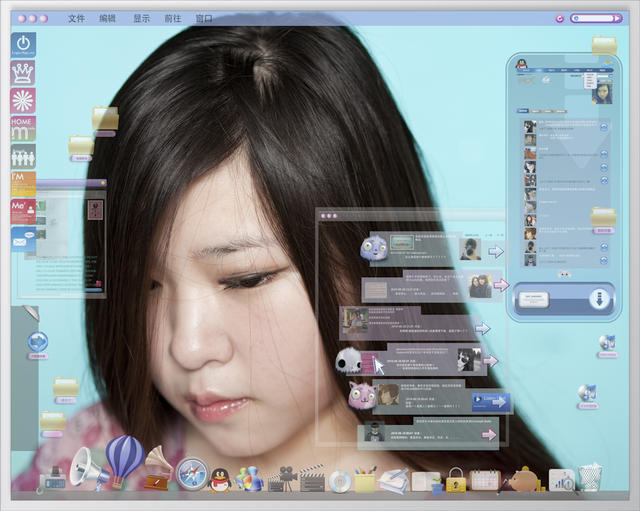640x511 pixels.
Task: Click the purple blob monster avatar in the chat window
Action: pos(373,247)
